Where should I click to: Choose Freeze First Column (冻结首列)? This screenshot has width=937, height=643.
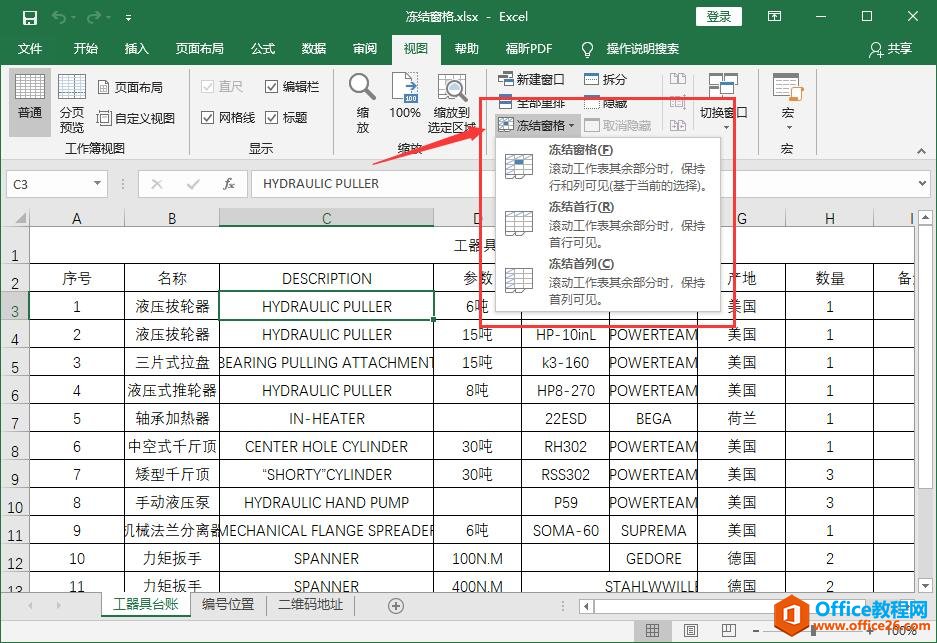(x=608, y=281)
